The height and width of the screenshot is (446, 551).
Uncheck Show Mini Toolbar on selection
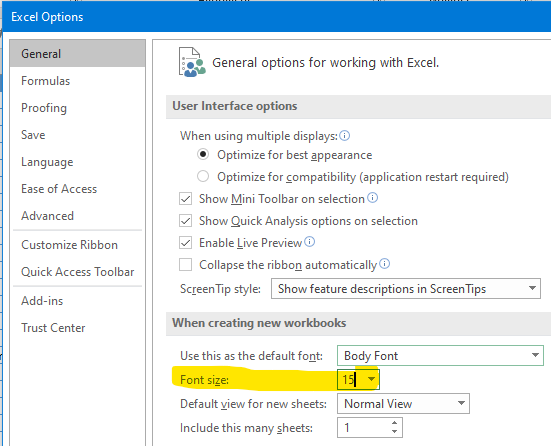[186, 199]
